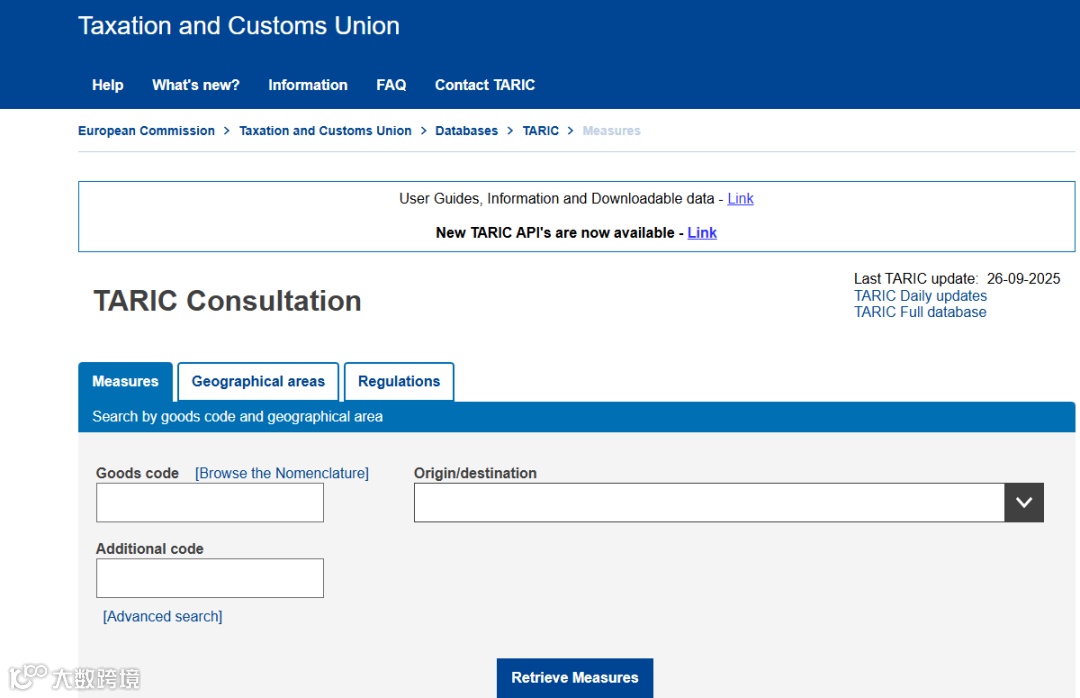Click the Last TARIC update date text

[x=957, y=279]
